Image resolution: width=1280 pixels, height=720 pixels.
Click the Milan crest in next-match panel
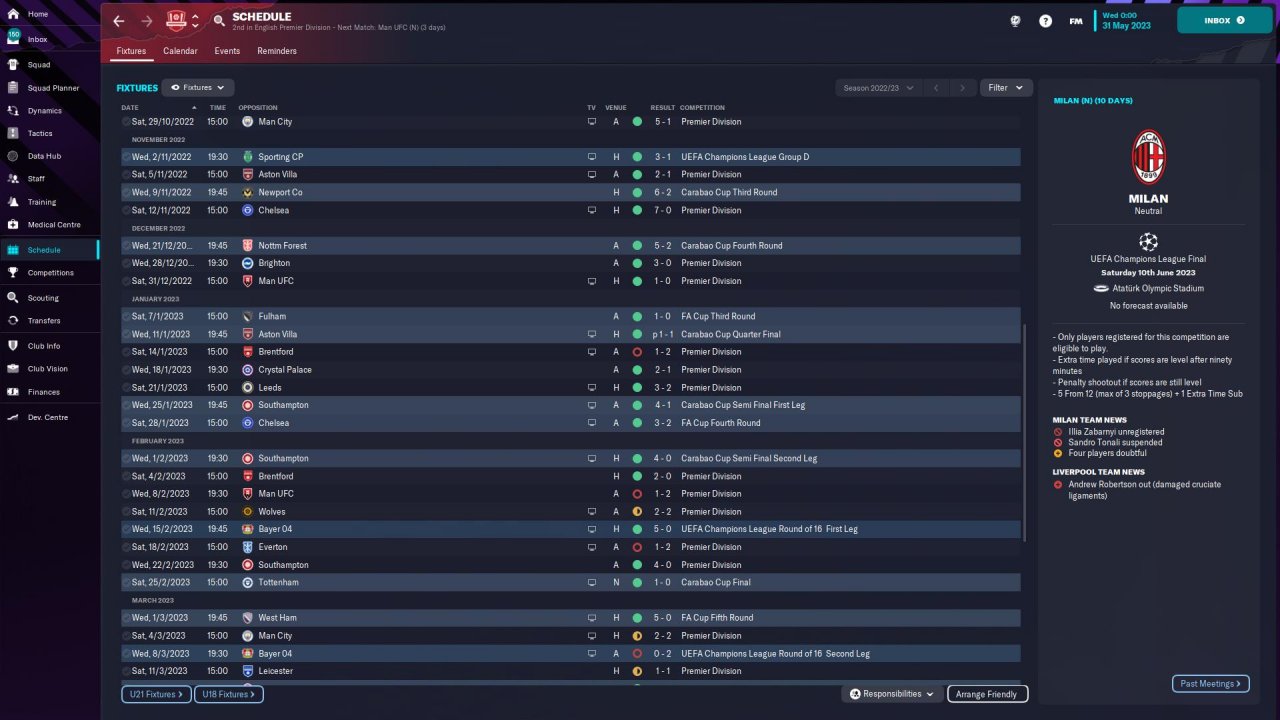[x=1148, y=157]
